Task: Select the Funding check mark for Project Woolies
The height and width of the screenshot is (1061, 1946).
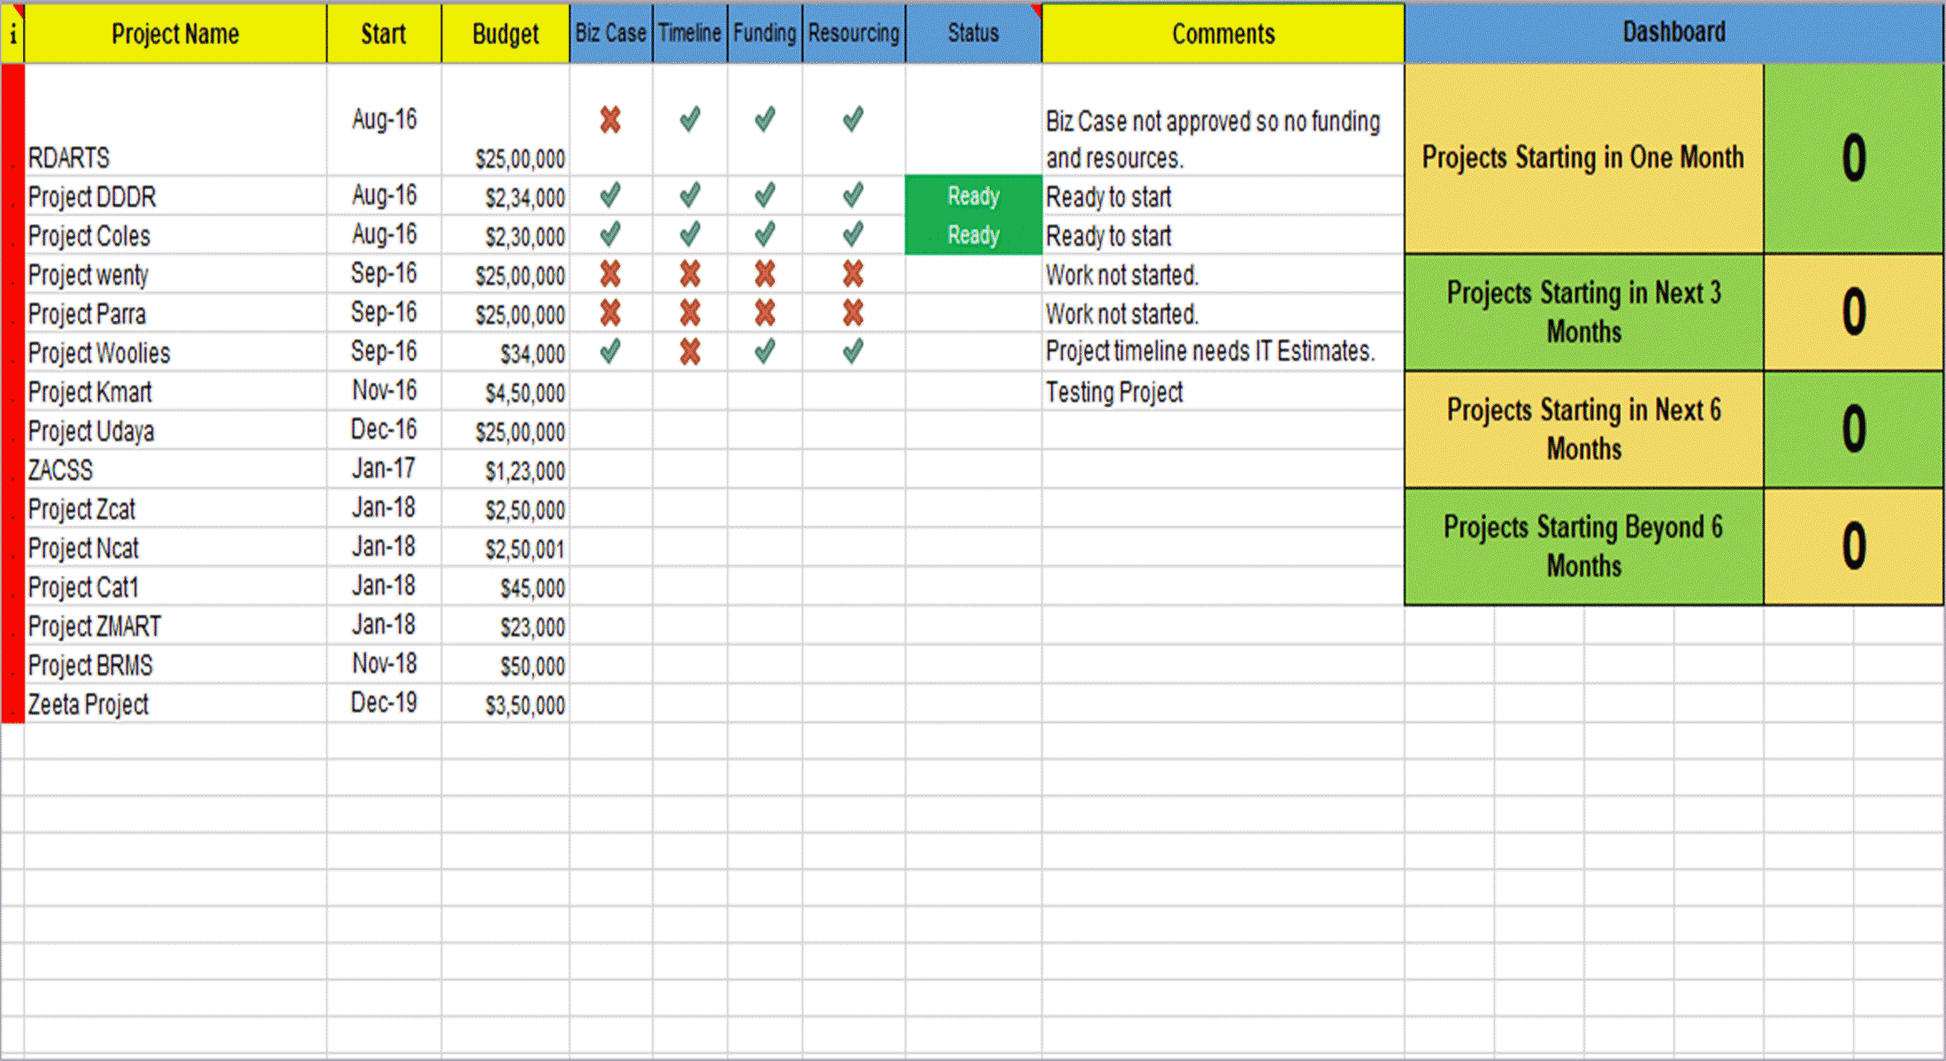Action: (764, 352)
